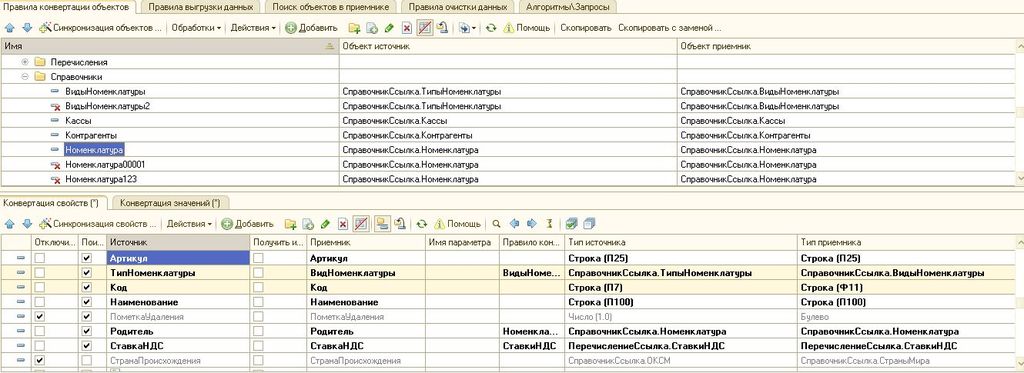Click Скопировать button
The width and height of the screenshot is (1024, 373).
coord(586,28)
